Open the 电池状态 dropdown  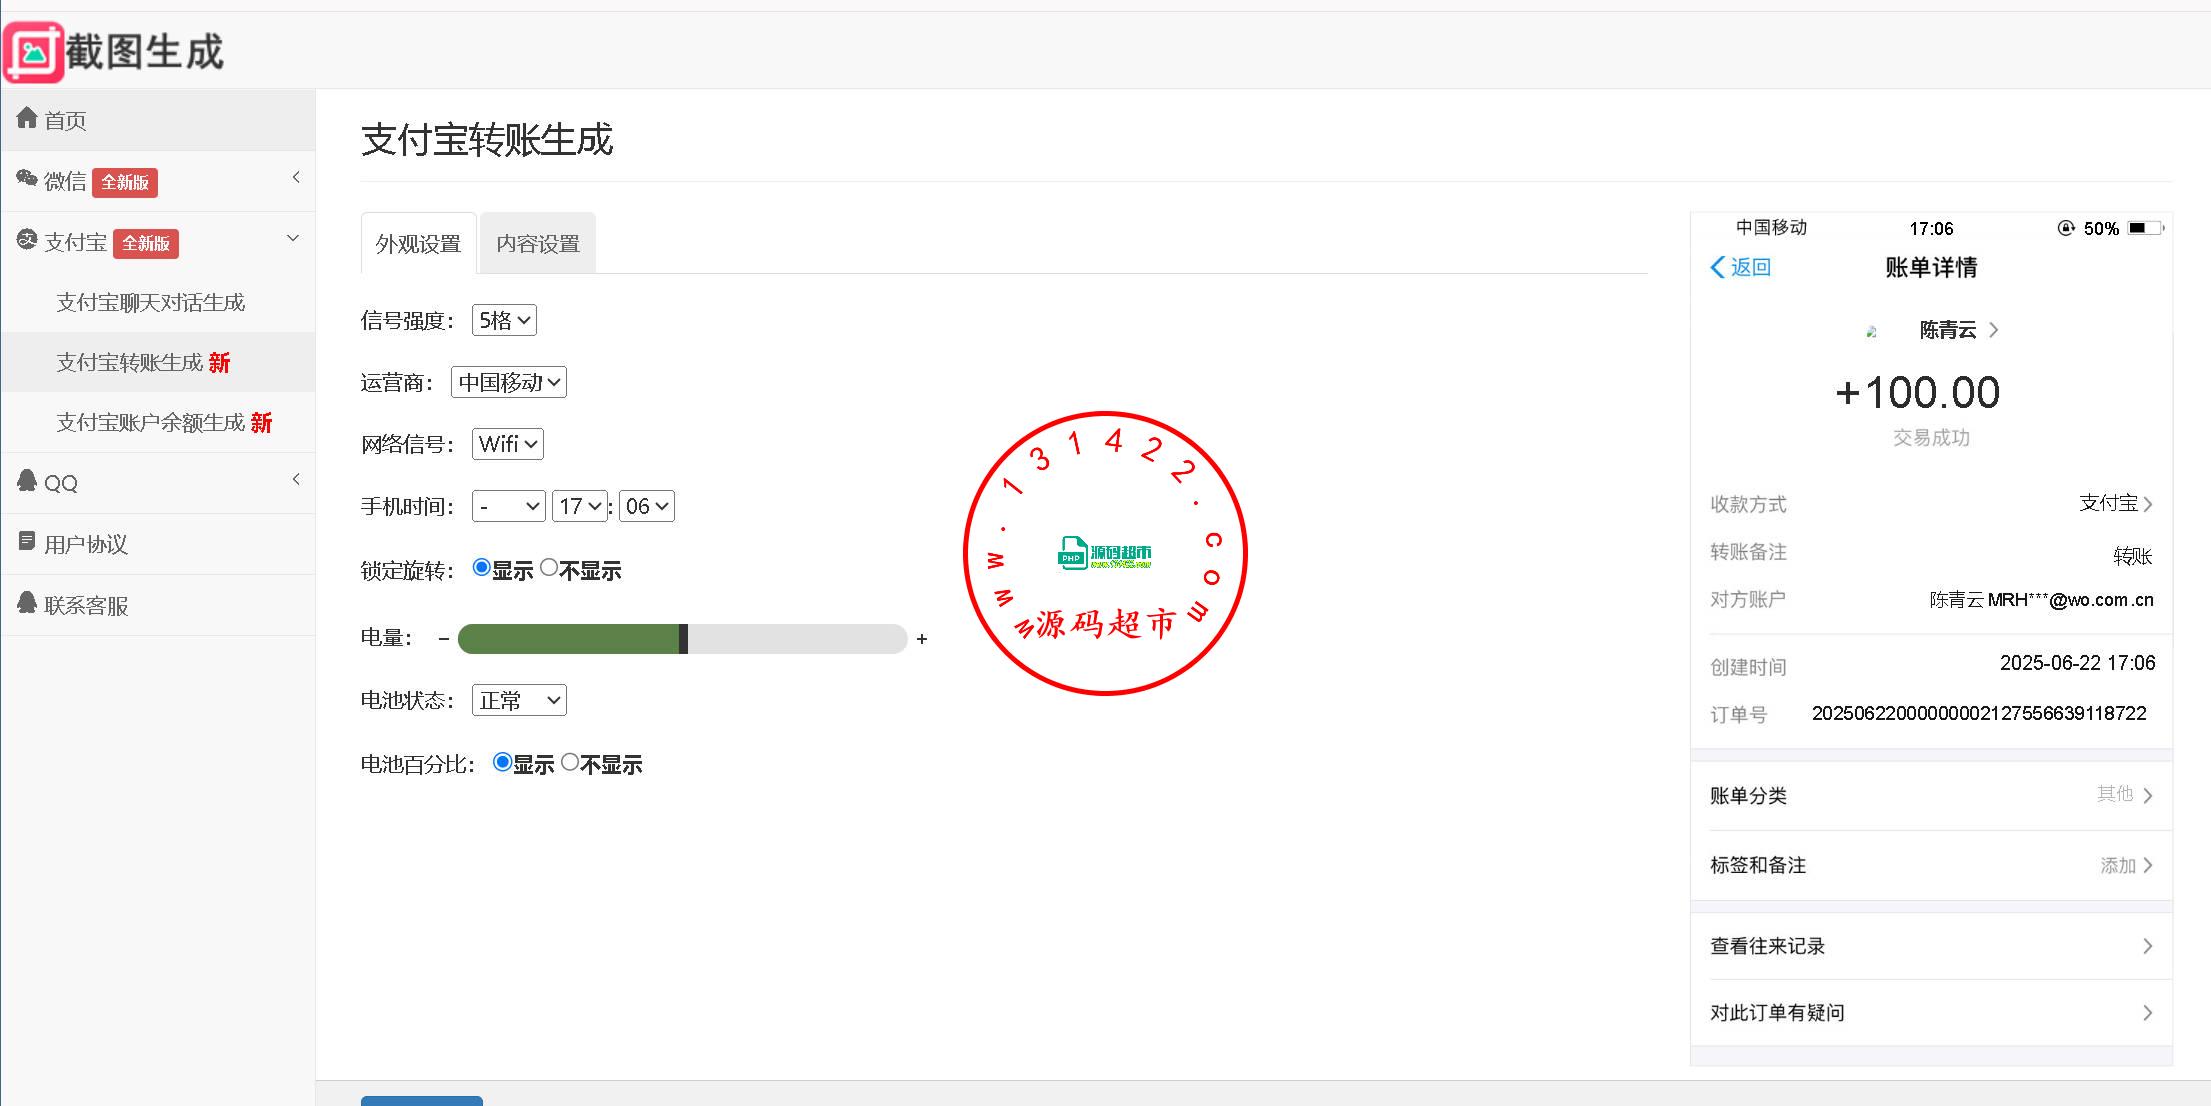point(519,700)
